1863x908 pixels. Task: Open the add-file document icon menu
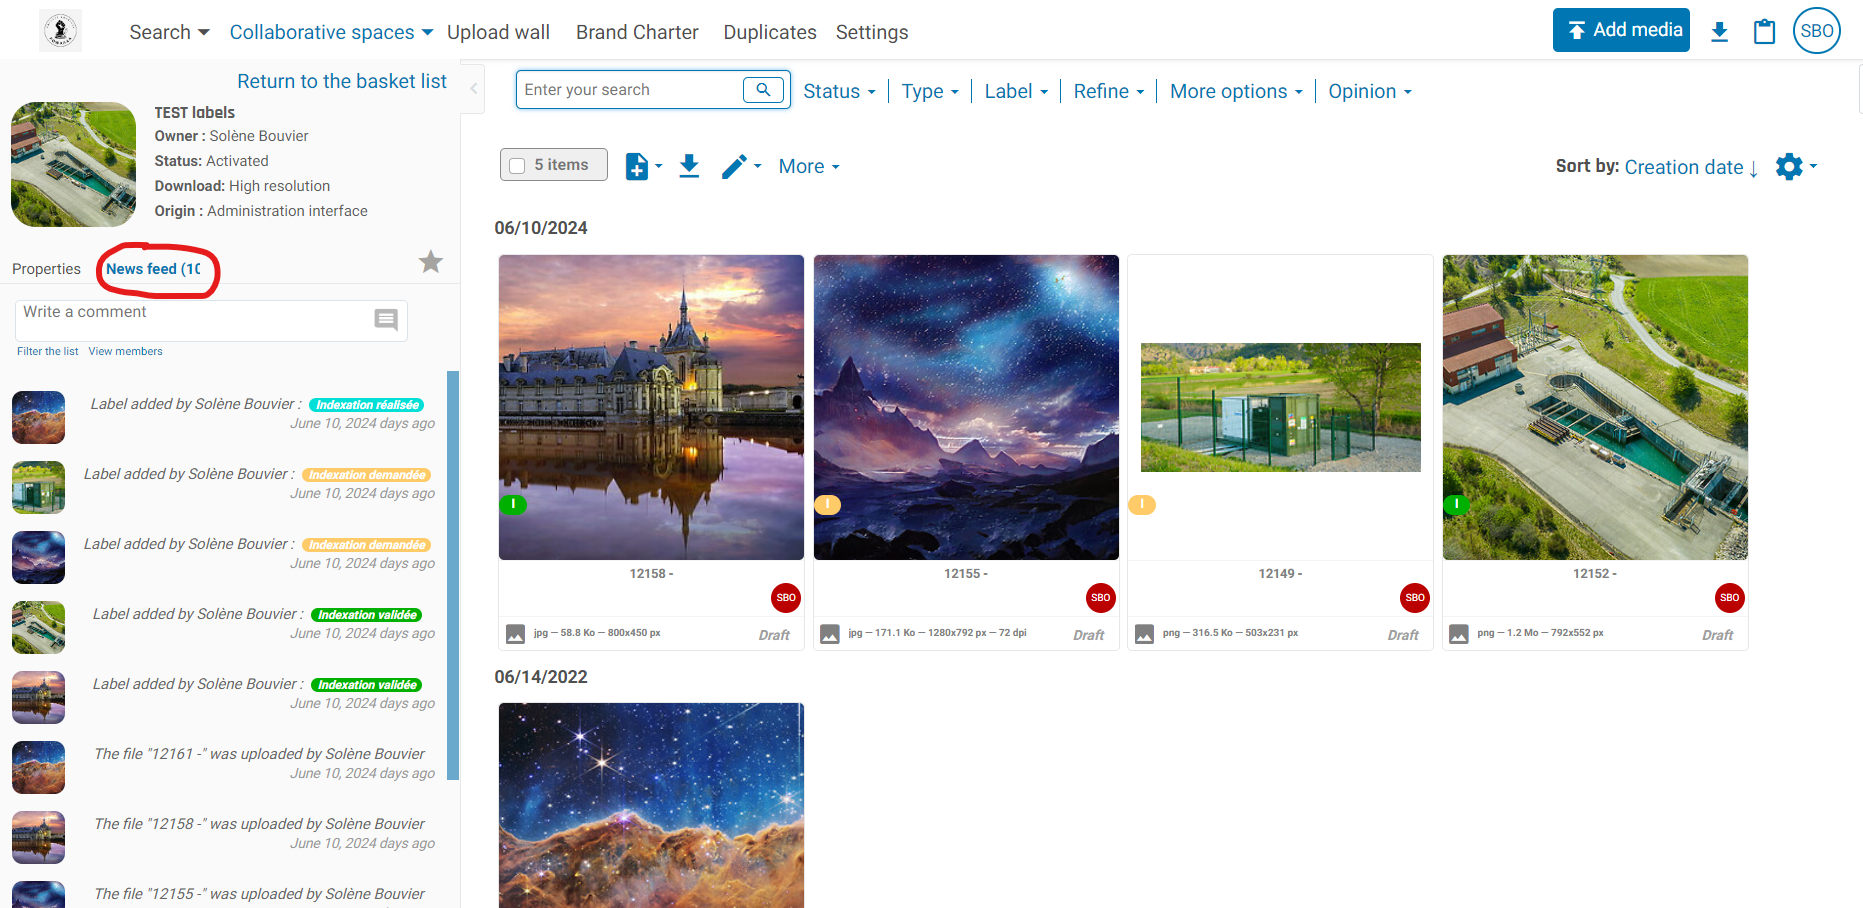tap(643, 166)
